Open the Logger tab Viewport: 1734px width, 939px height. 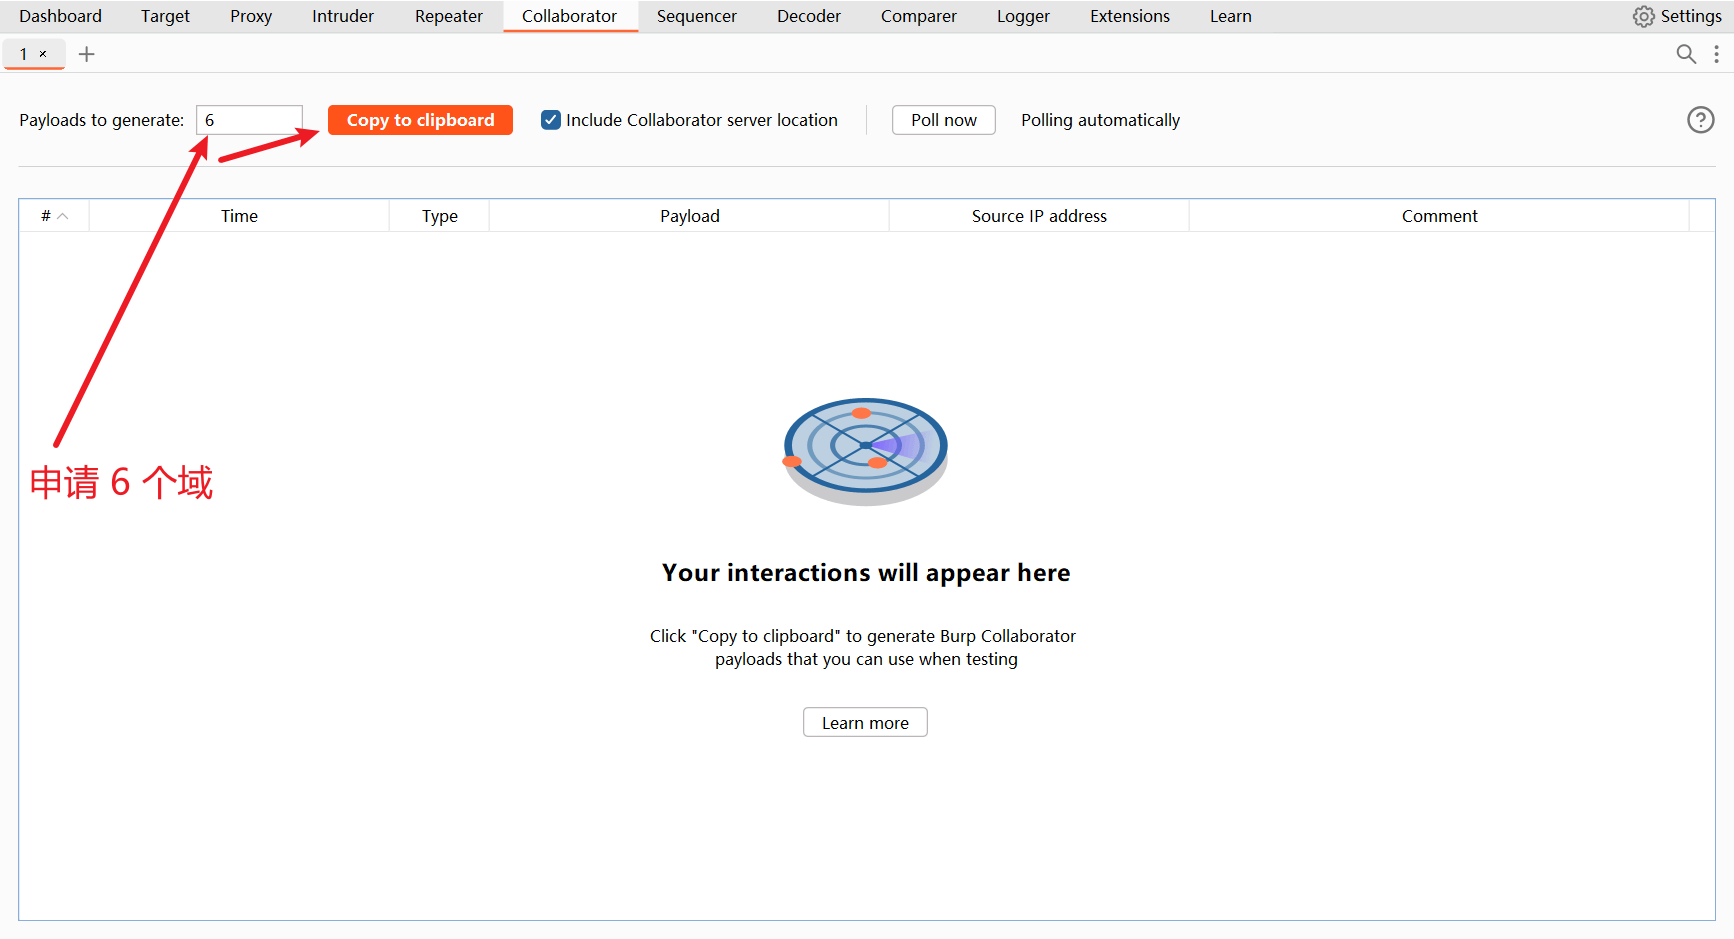coord(1023,16)
